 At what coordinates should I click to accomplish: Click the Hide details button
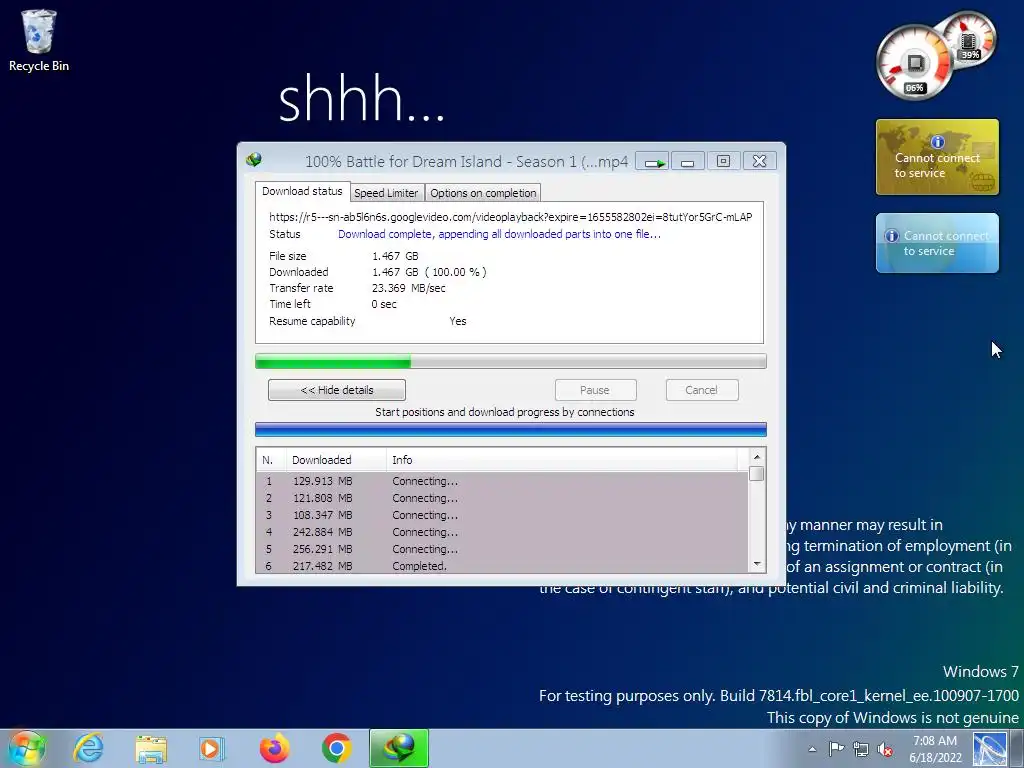coord(337,390)
